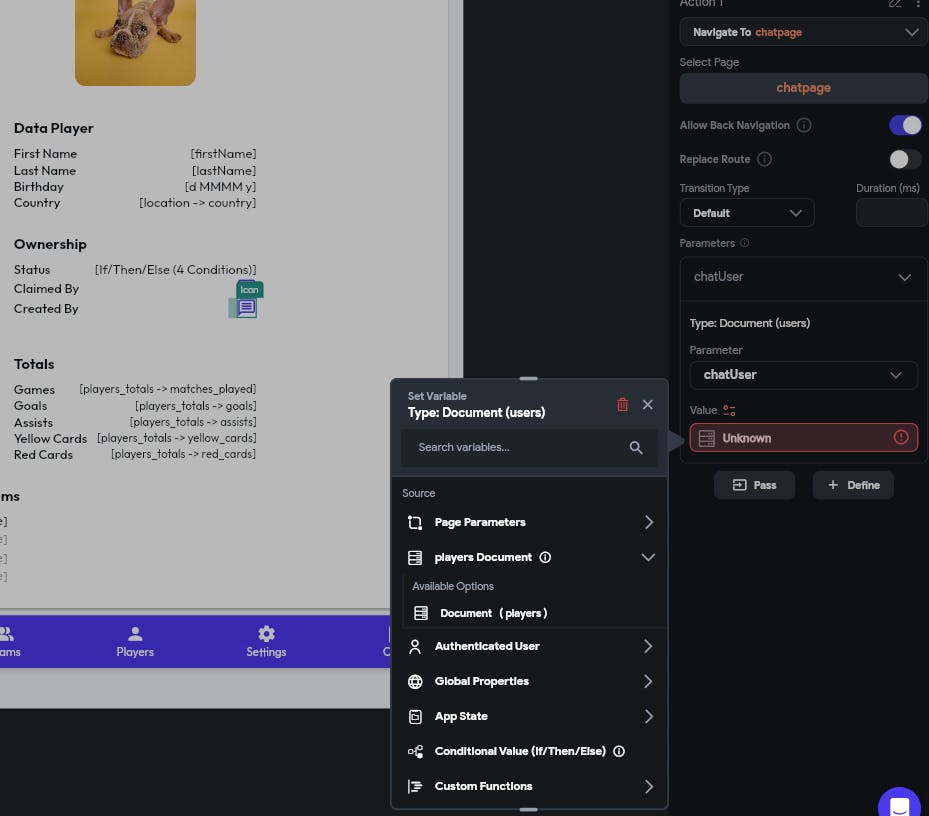
Task: Go to Settings tab in nav bar
Action: coord(266,642)
